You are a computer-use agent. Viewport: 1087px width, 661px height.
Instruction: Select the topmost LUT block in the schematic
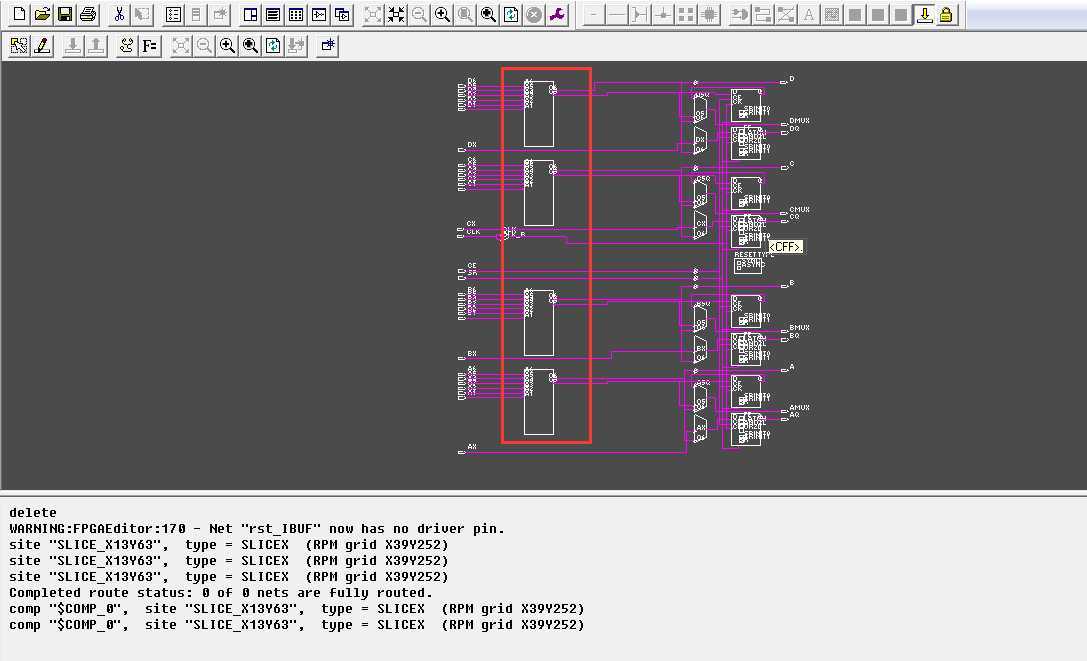coord(539,114)
